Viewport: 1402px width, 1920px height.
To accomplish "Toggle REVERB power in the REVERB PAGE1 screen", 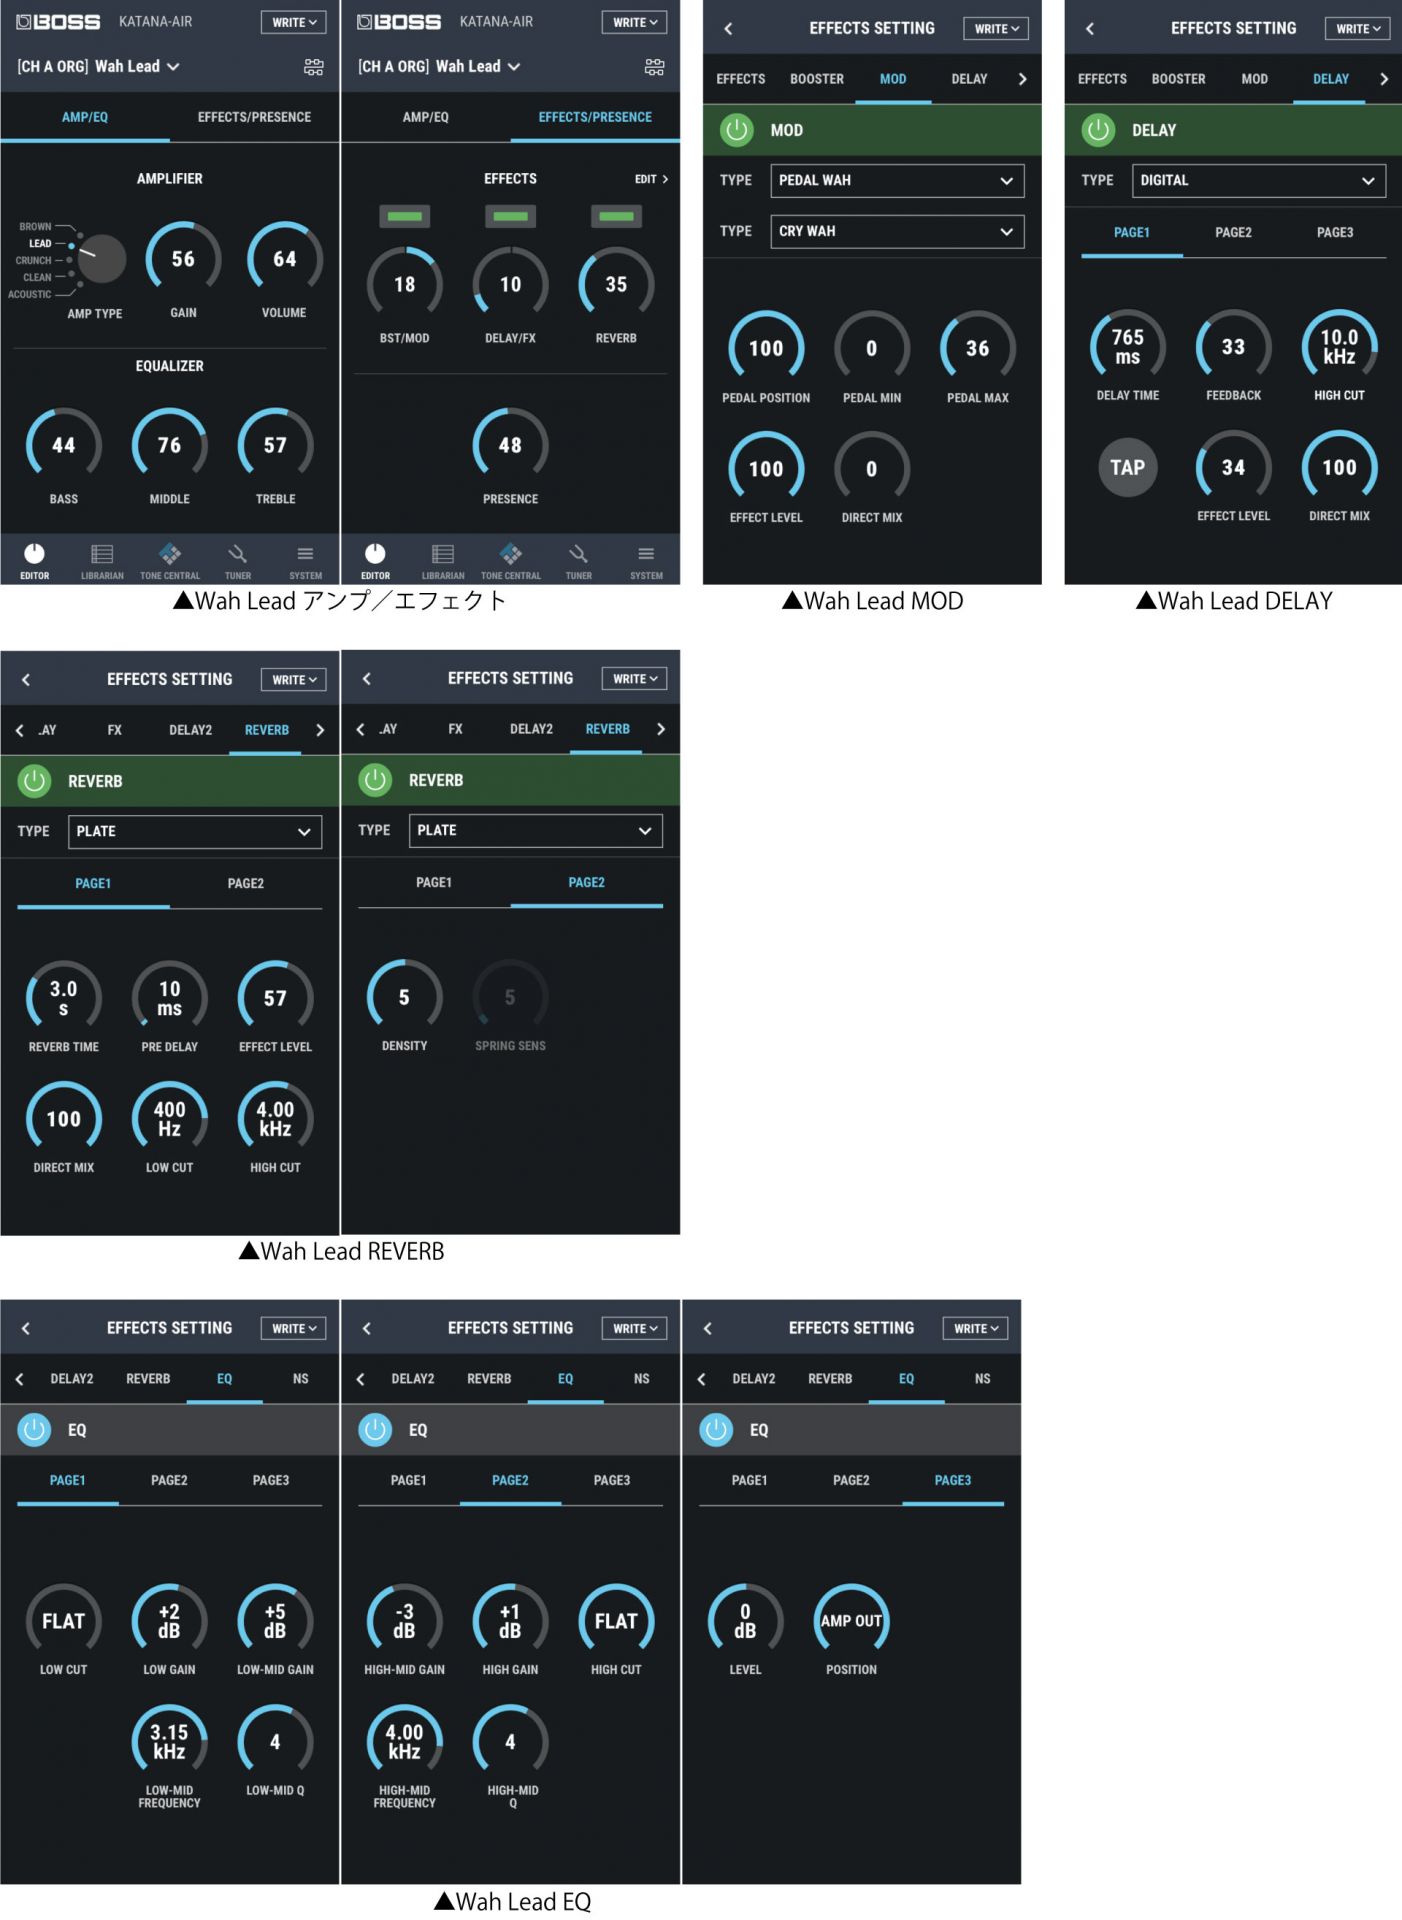I will coord(34,781).
